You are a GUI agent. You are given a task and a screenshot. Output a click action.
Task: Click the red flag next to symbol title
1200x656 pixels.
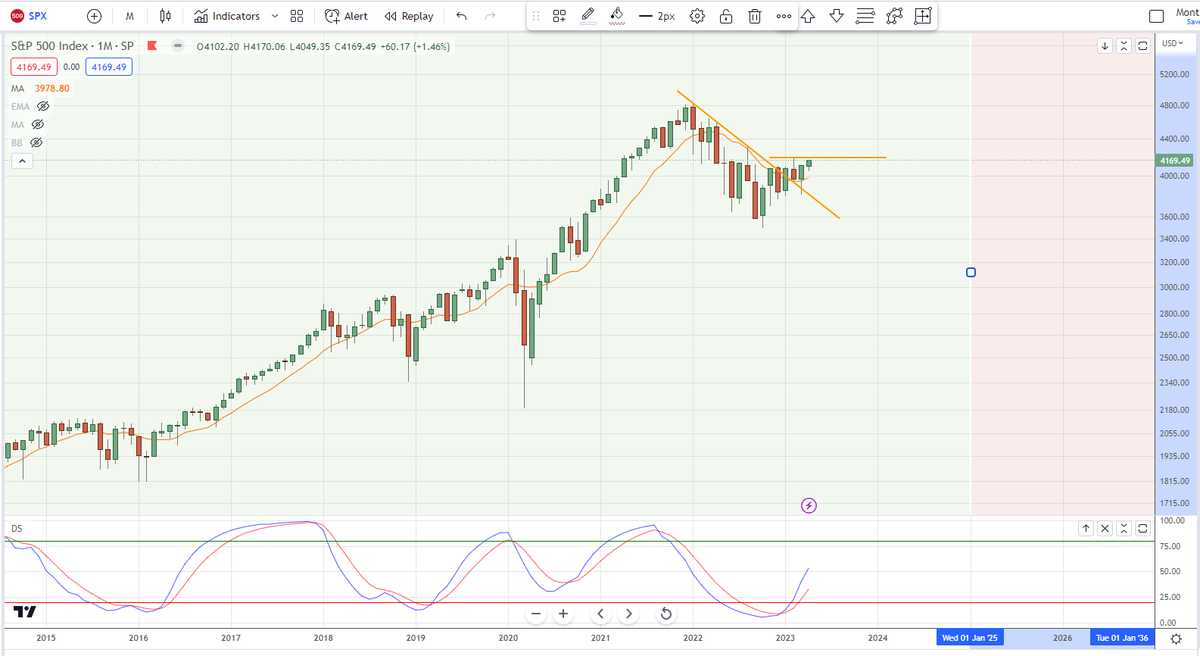pyautogui.click(x=152, y=46)
